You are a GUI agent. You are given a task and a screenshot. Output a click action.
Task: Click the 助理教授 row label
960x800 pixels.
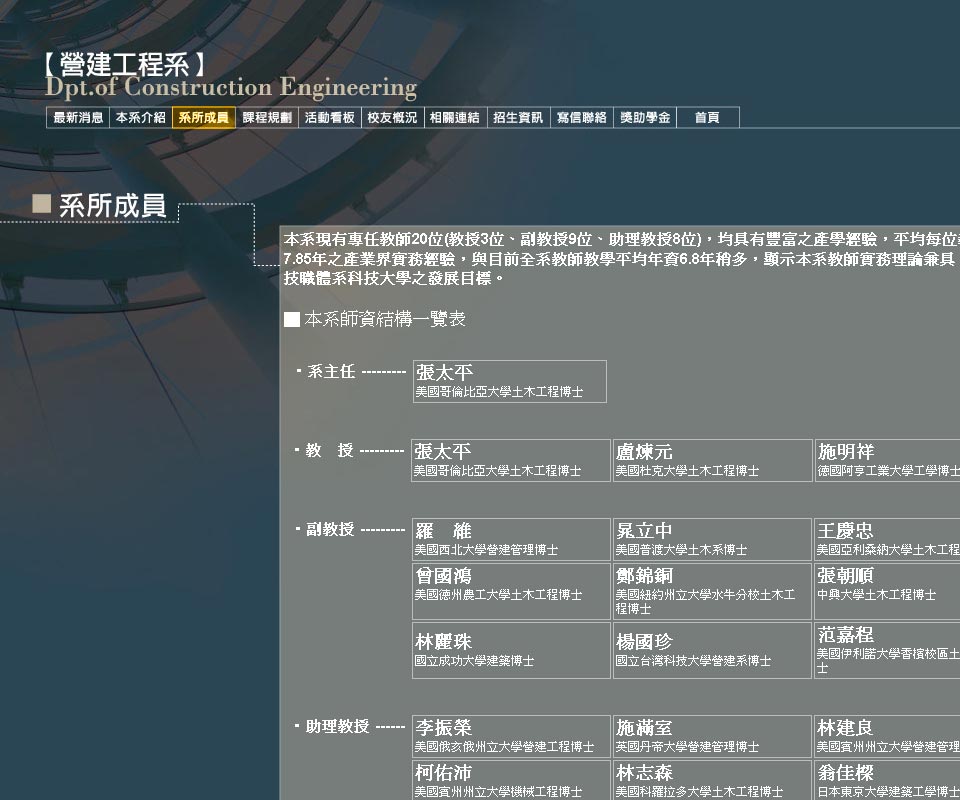point(337,726)
